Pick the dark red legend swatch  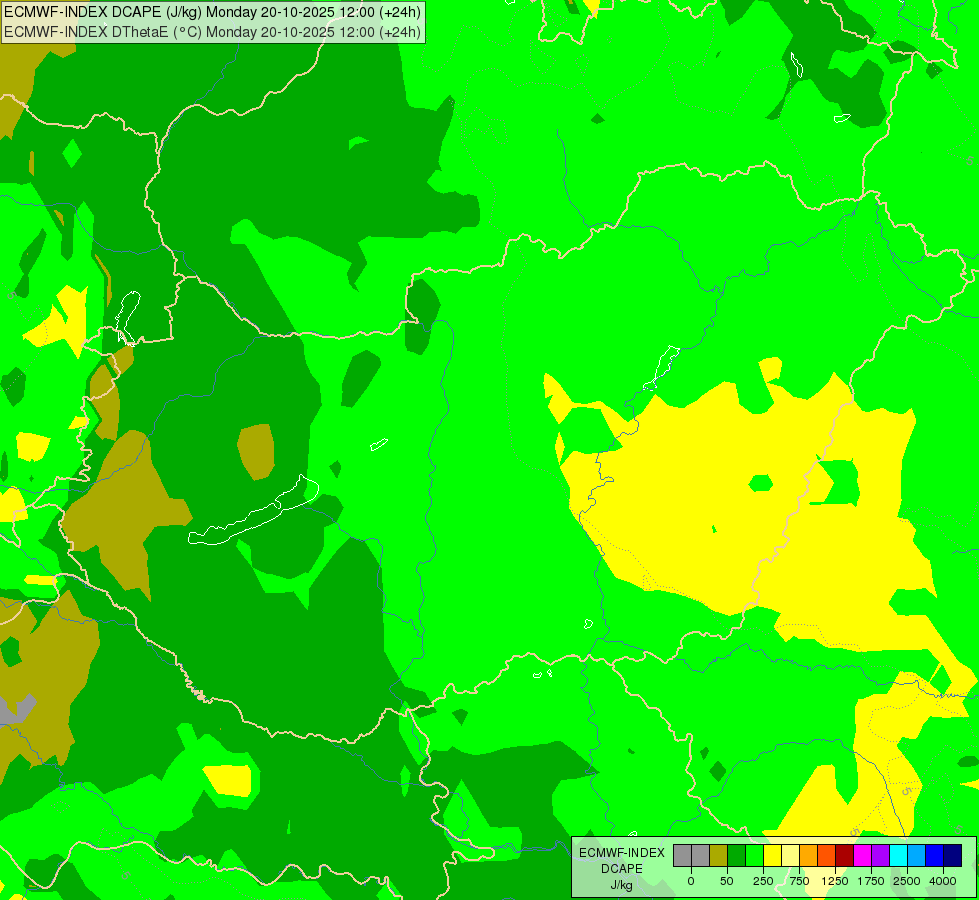tap(844, 856)
